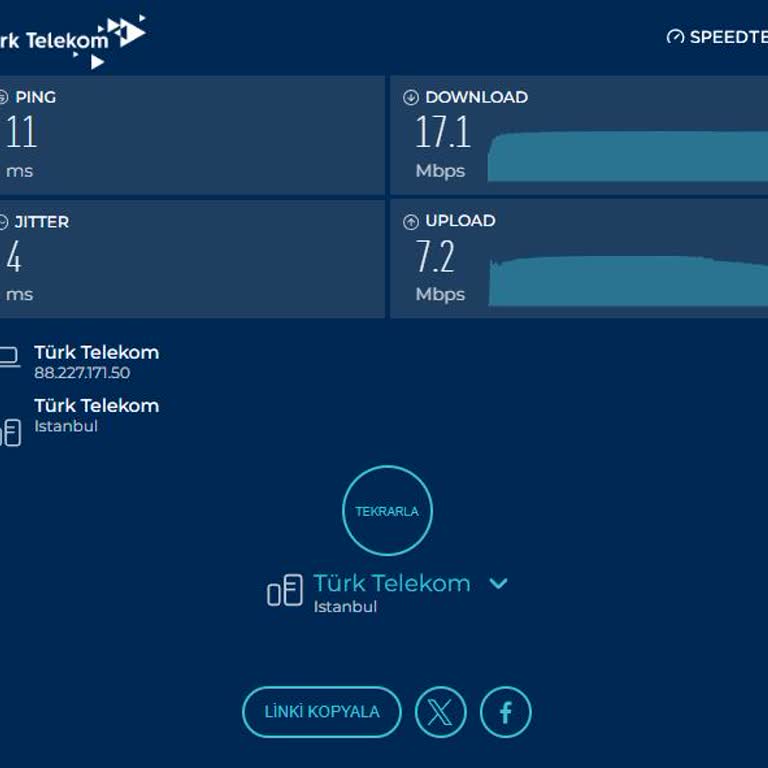Click the jitter value 4
Image resolution: width=768 pixels, height=768 pixels.
[14, 256]
